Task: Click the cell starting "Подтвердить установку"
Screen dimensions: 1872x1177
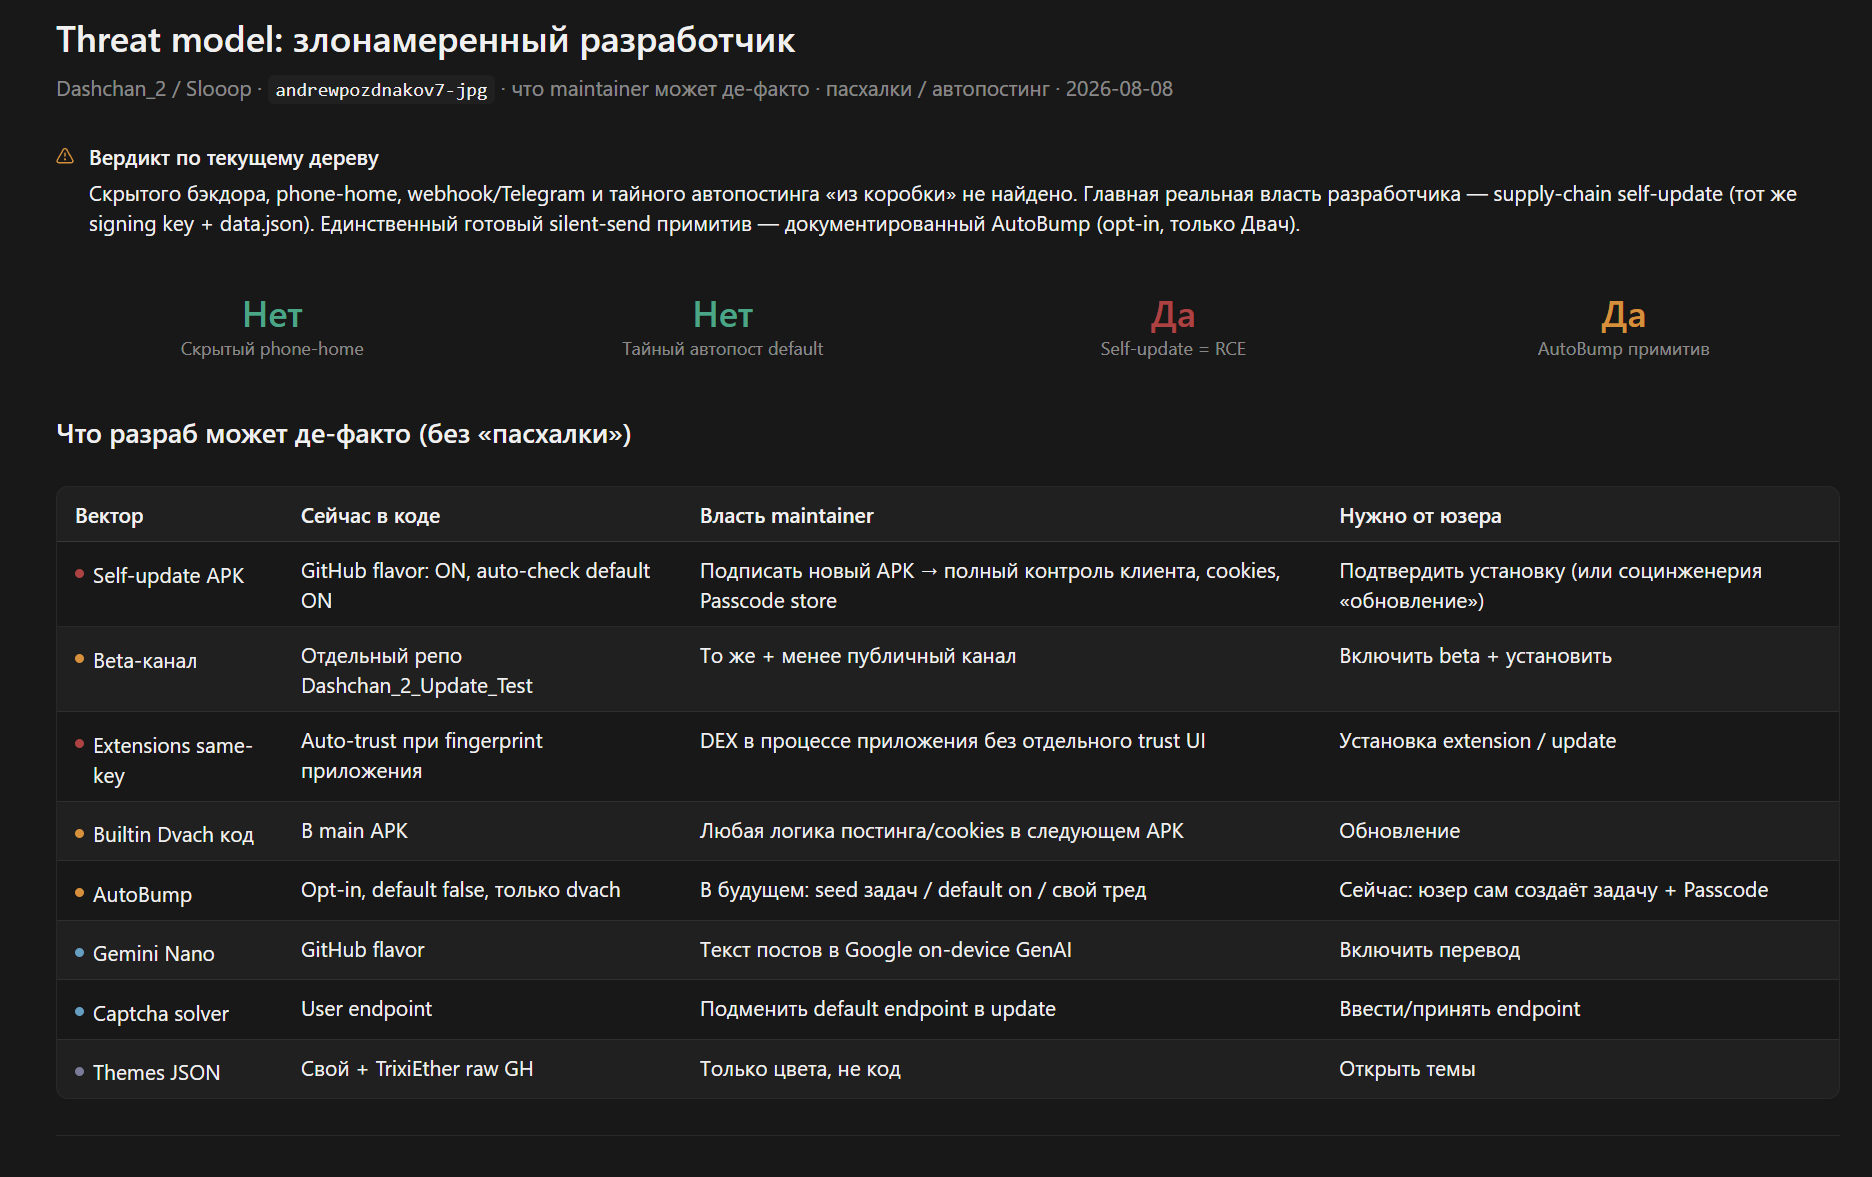Action: pyautogui.click(x=1550, y=585)
